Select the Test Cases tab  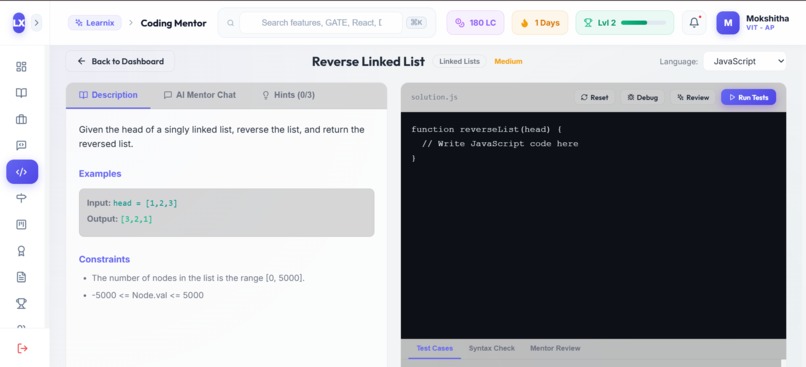click(x=434, y=348)
